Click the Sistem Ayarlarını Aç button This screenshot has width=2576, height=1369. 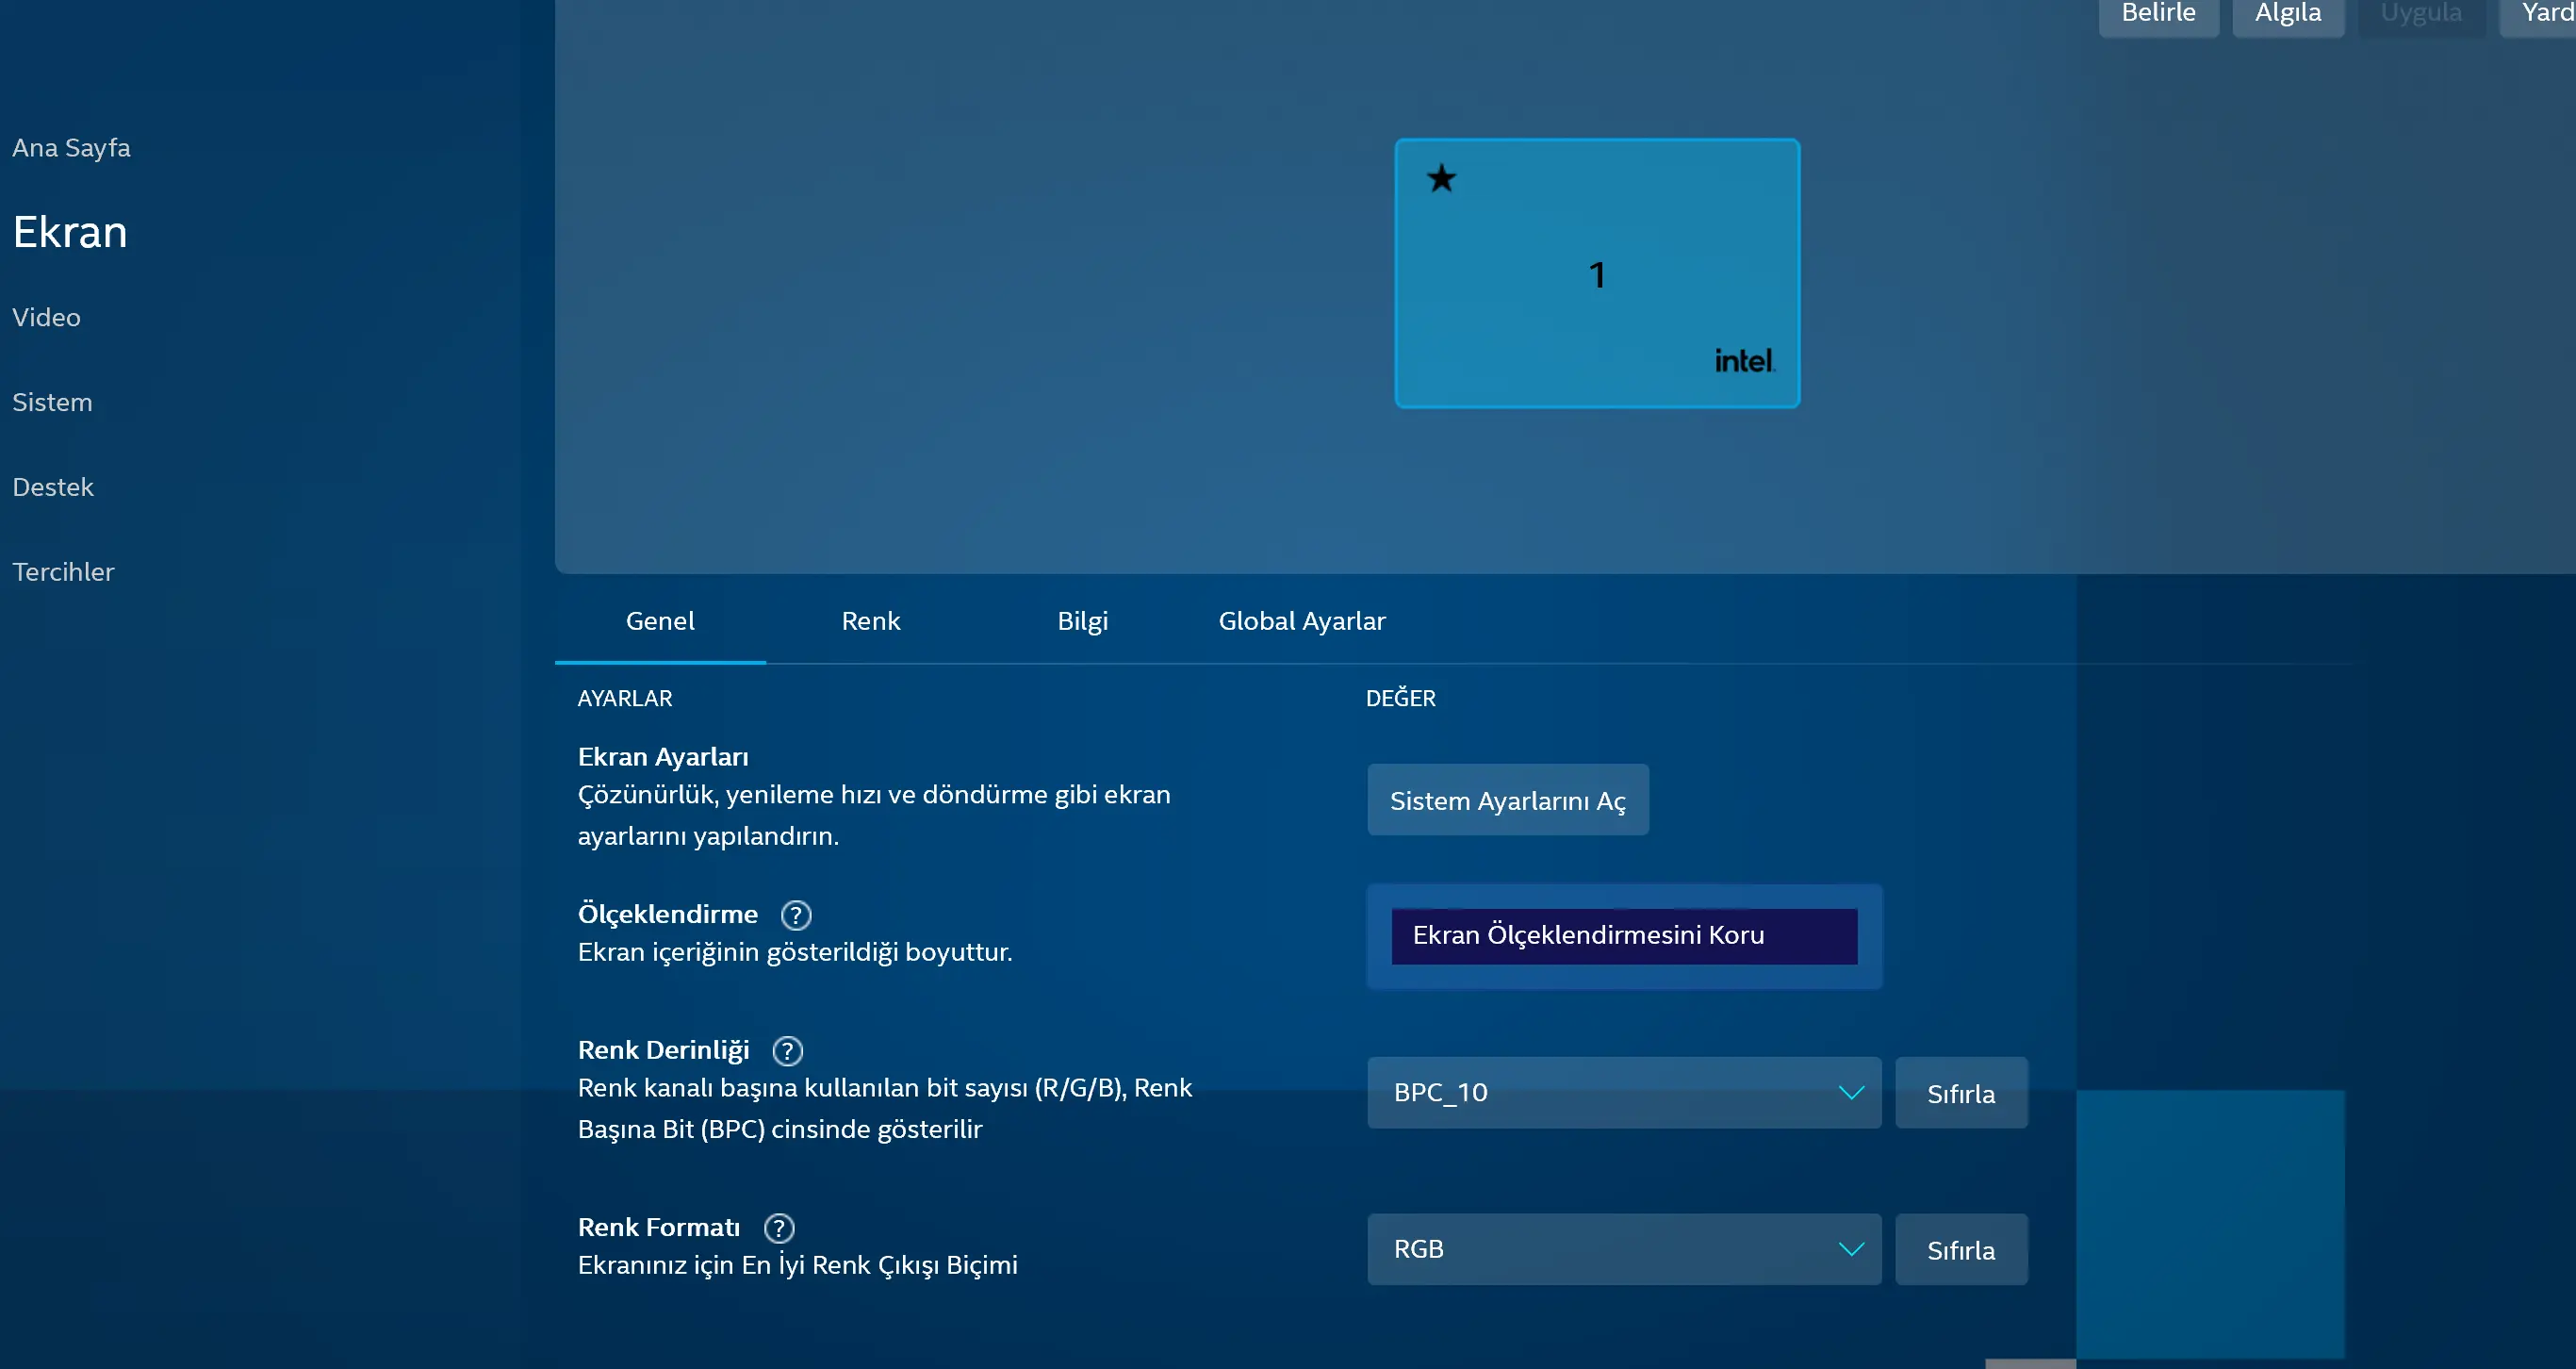click(1508, 800)
